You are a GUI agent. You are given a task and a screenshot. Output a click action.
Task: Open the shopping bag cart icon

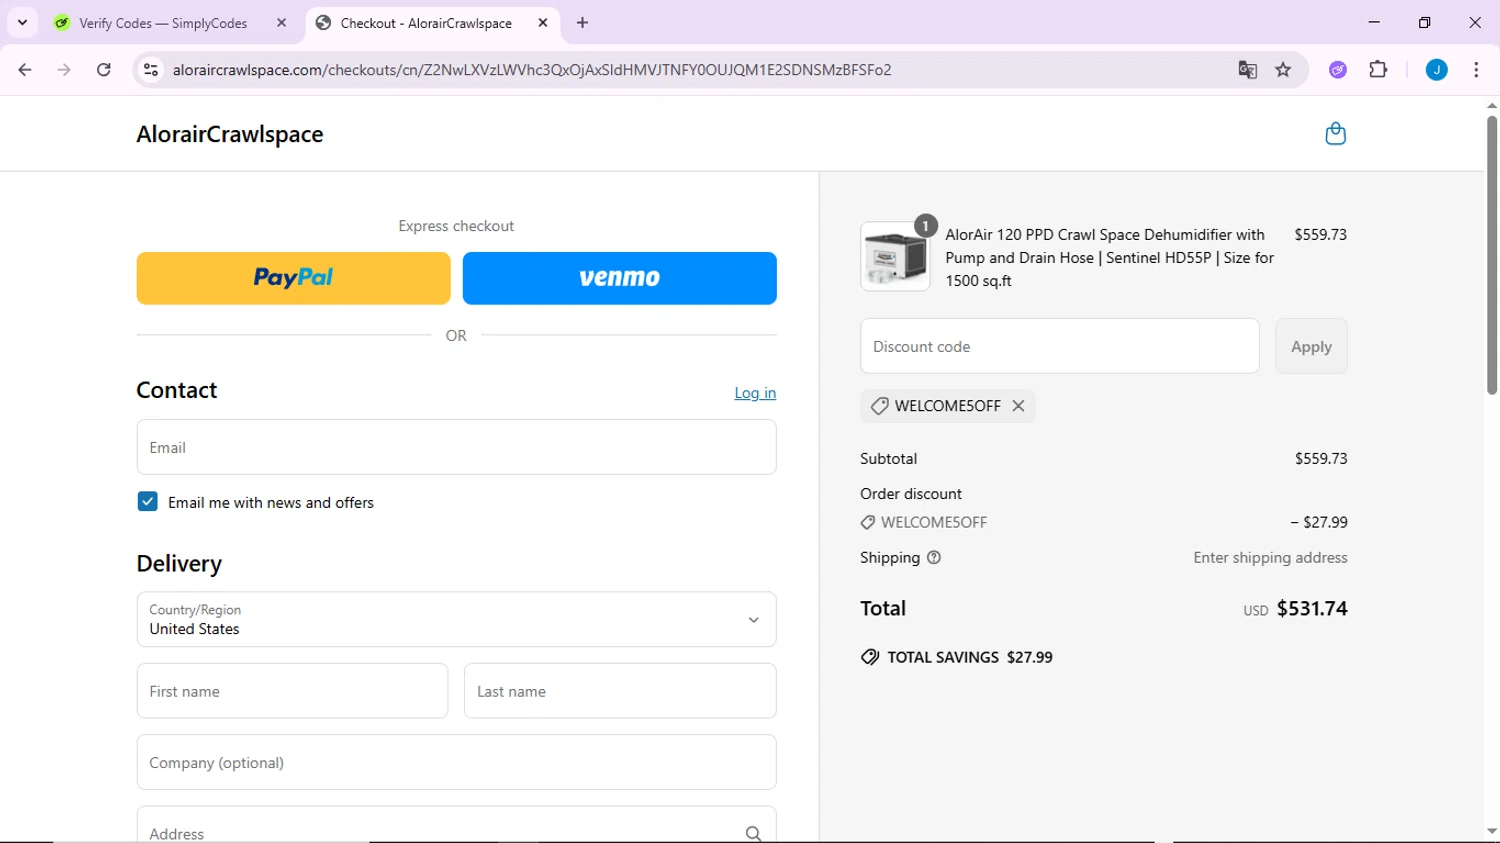tap(1335, 134)
